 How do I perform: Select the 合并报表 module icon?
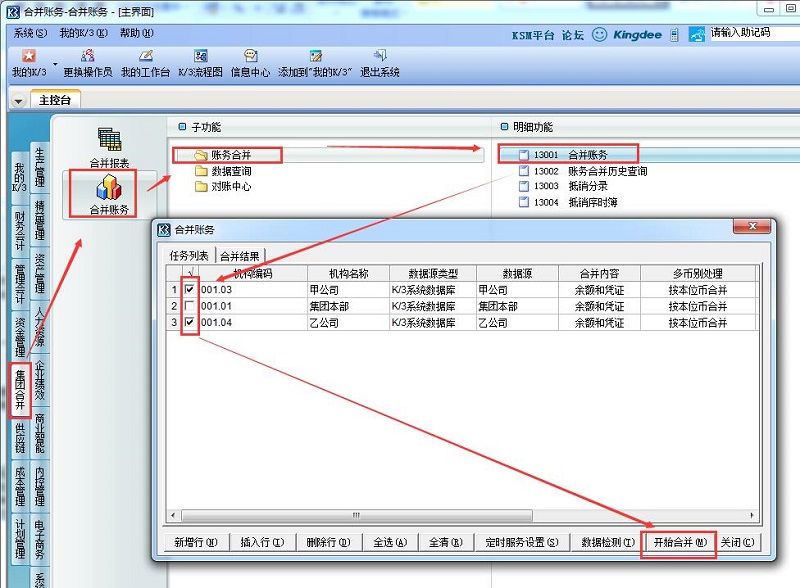pyautogui.click(x=109, y=146)
